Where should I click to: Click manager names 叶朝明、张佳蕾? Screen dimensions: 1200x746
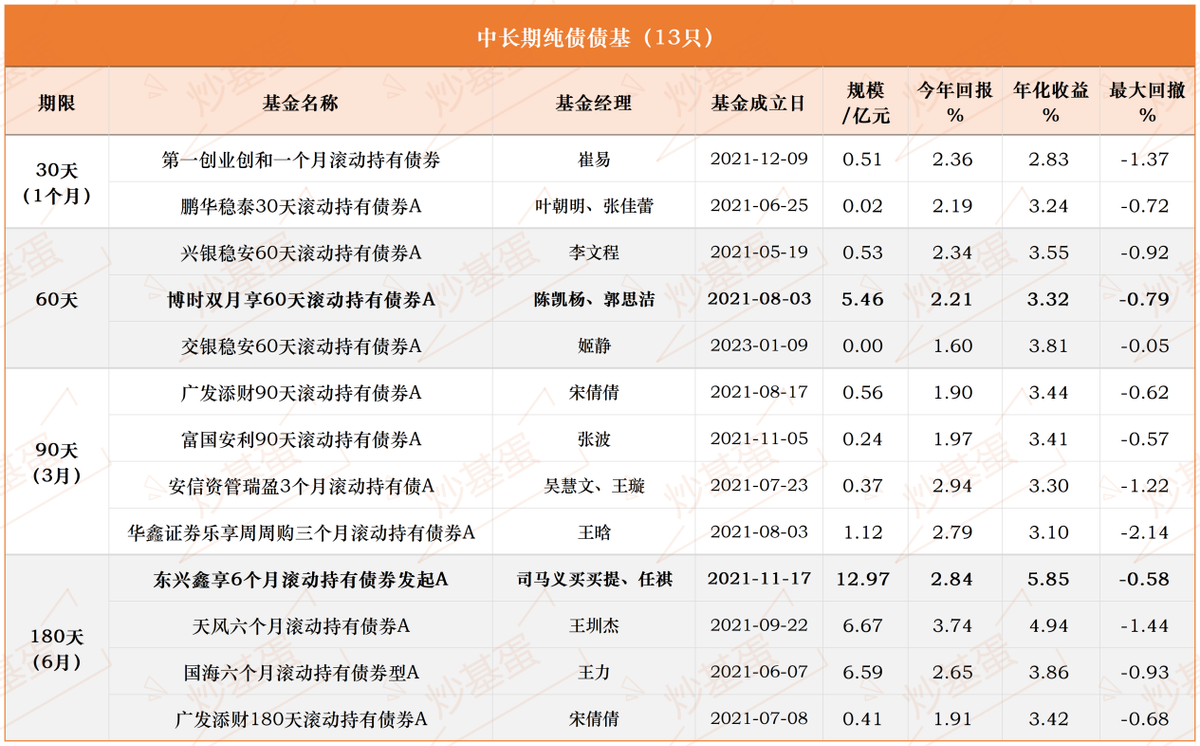pyautogui.click(x=594, y=206)
